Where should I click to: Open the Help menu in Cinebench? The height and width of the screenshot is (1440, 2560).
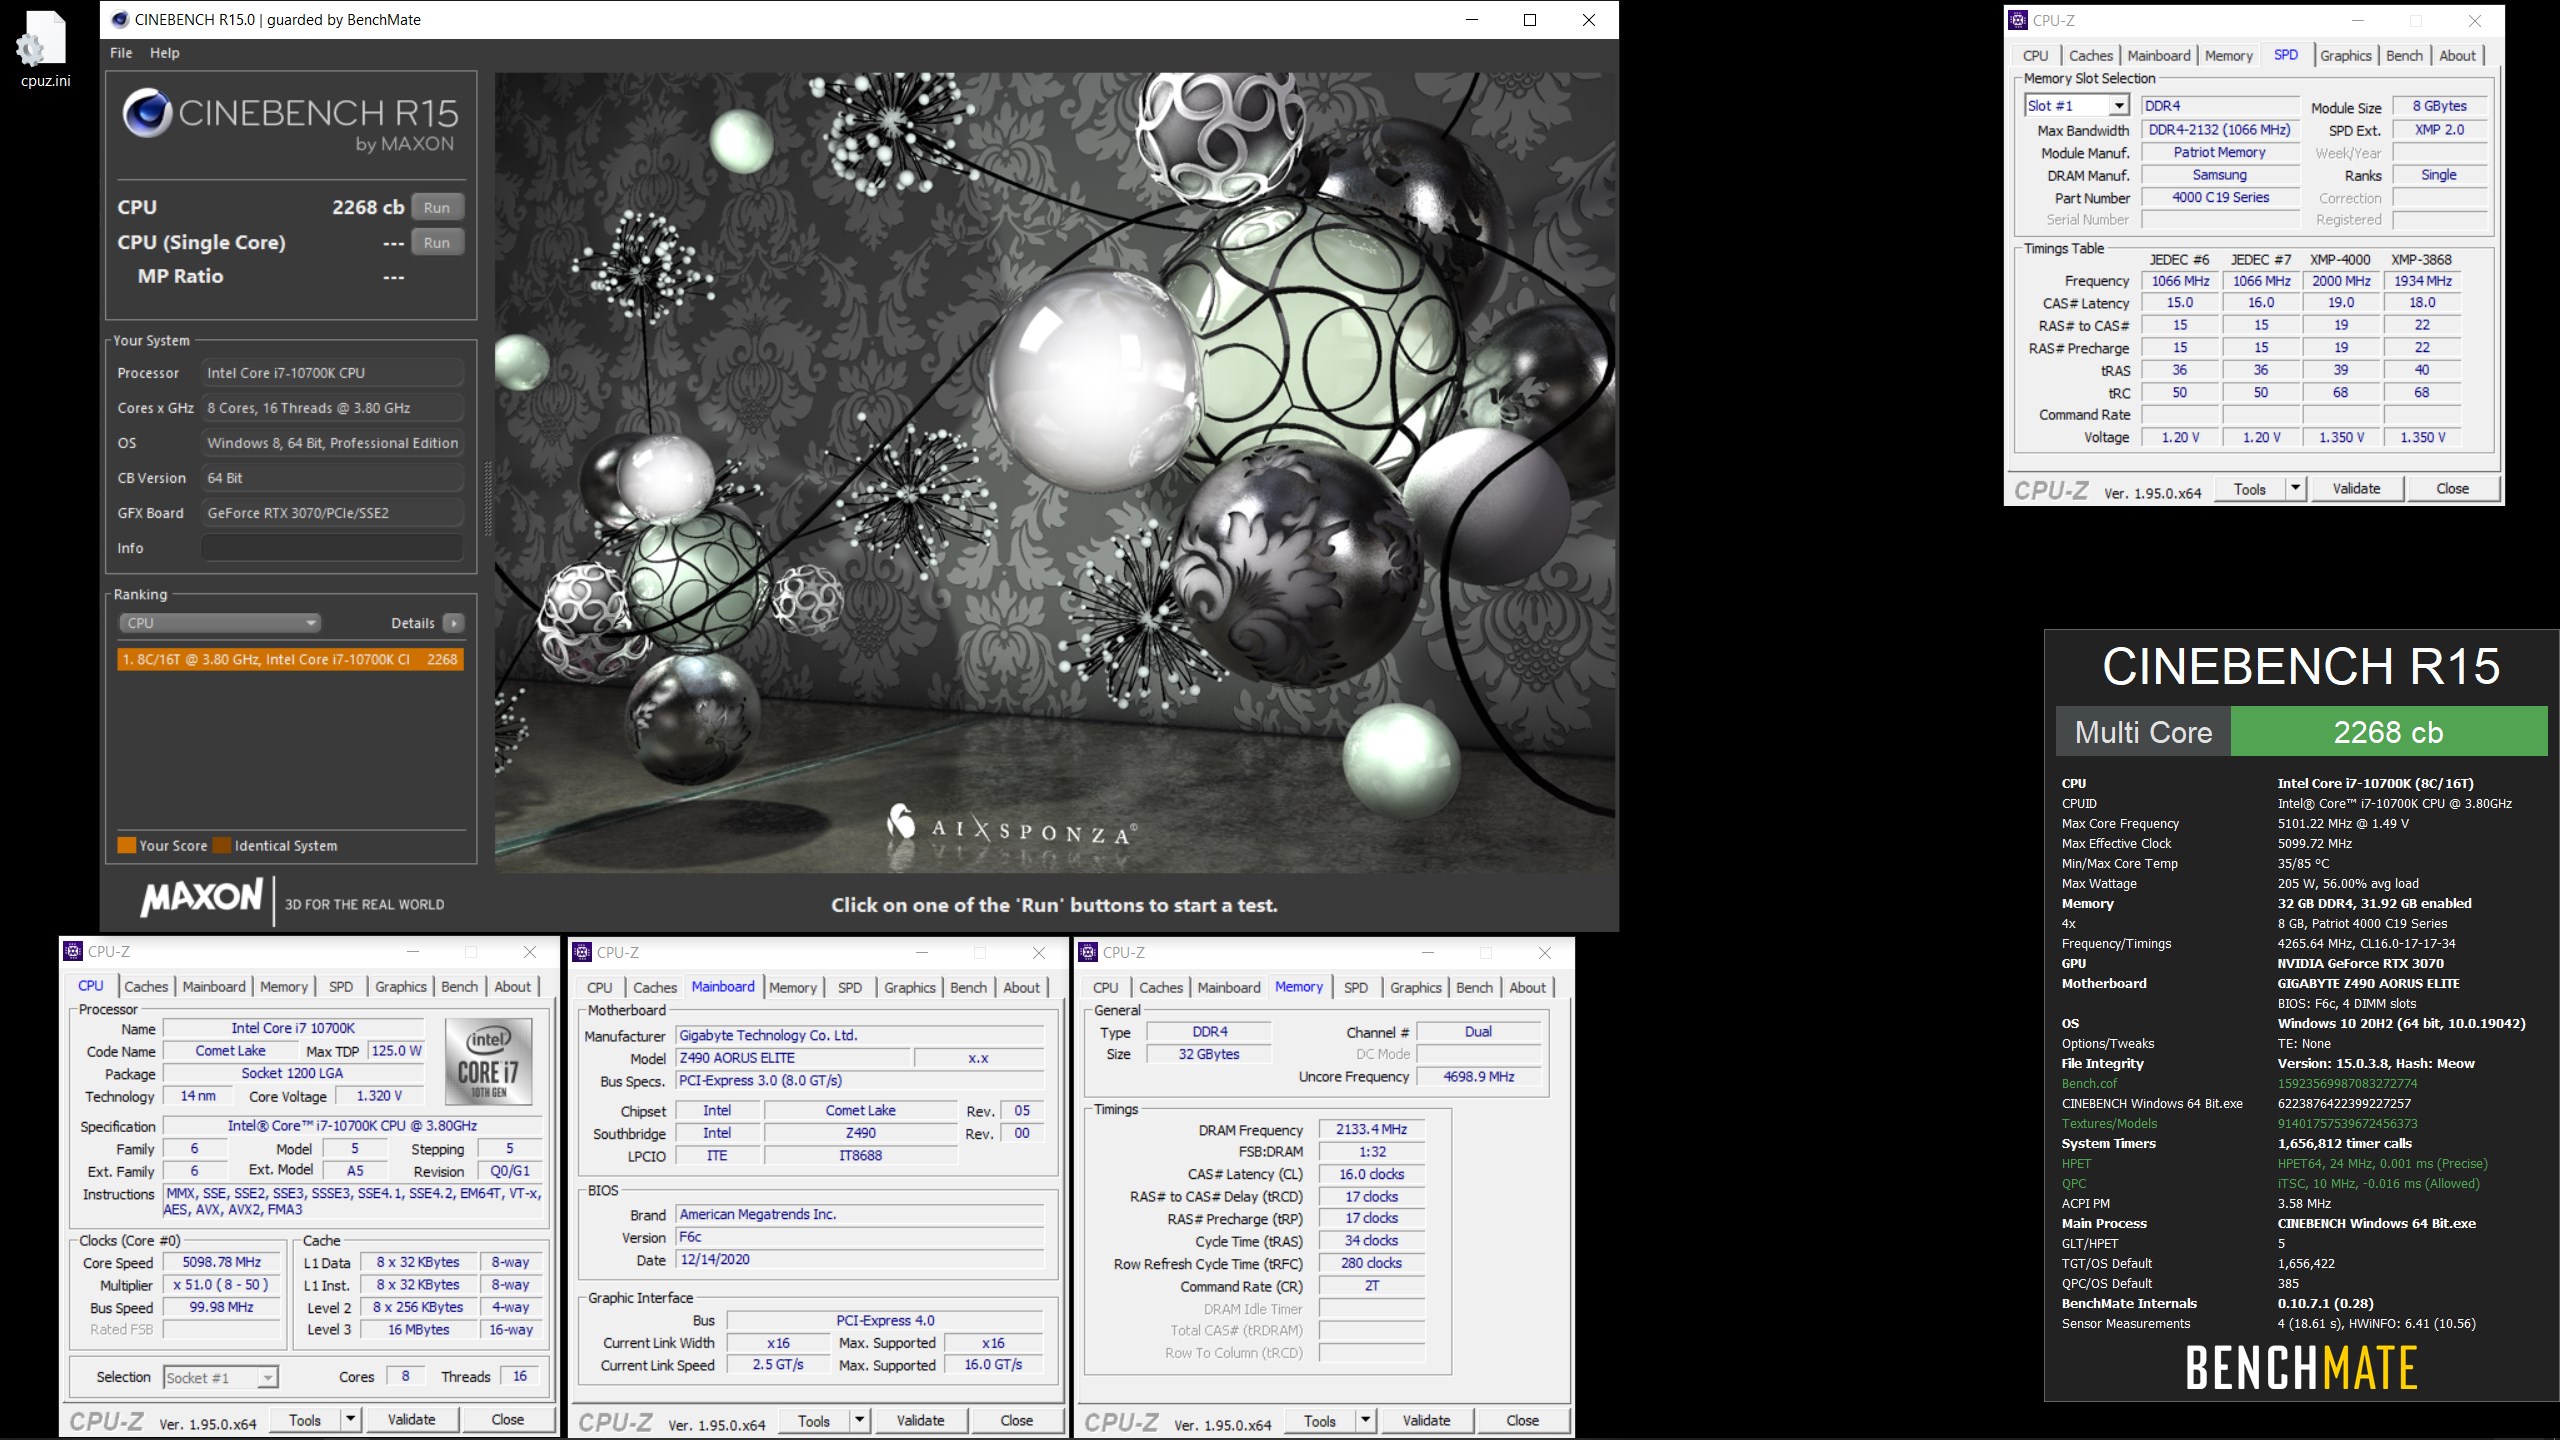165,53
